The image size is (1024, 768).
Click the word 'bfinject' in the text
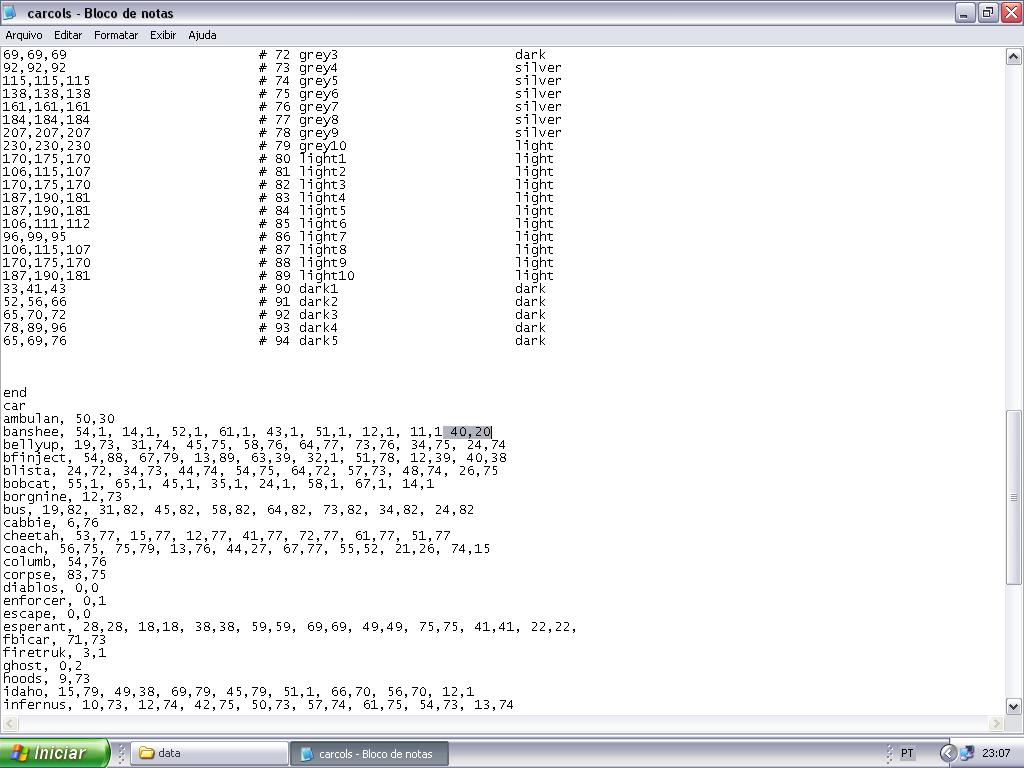coord(35,458)
